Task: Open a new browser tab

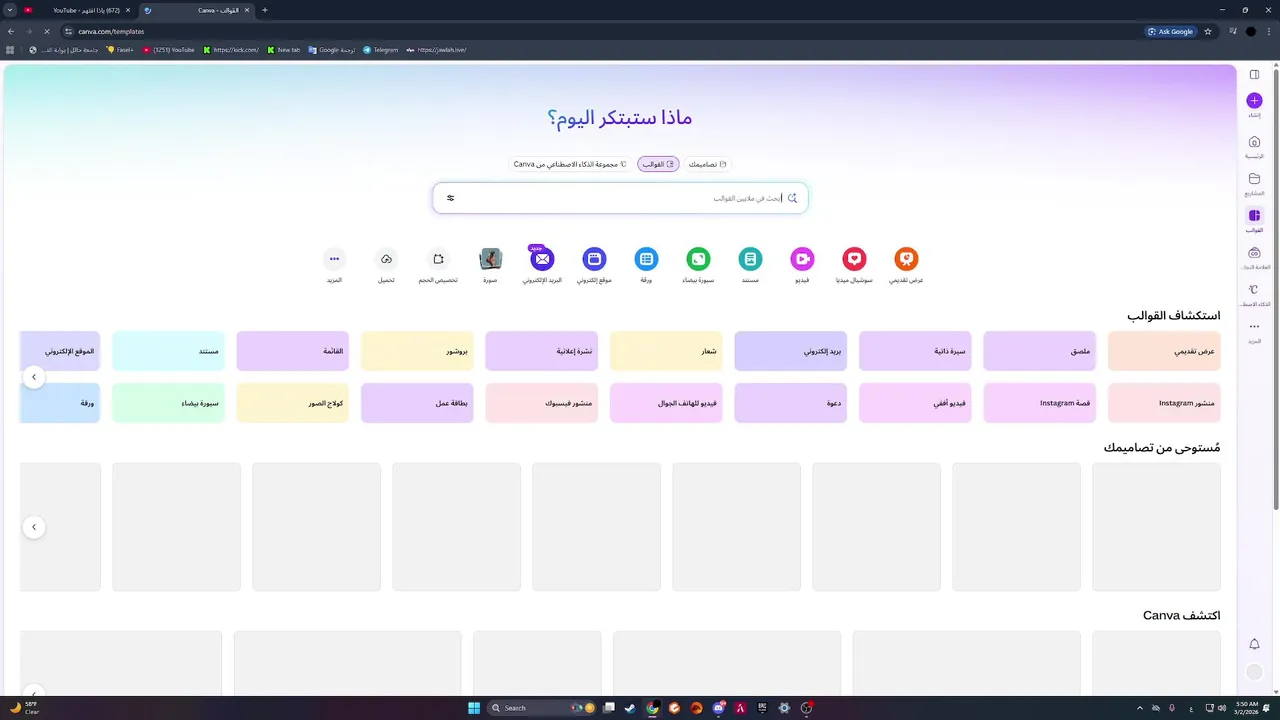Action: (265, 10)
